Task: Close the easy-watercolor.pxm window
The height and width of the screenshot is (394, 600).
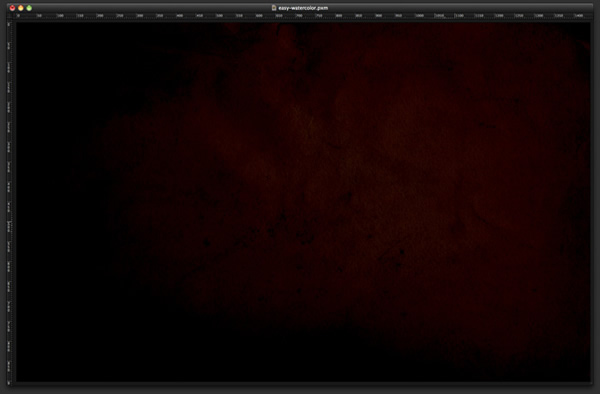Action: [12, 8]
